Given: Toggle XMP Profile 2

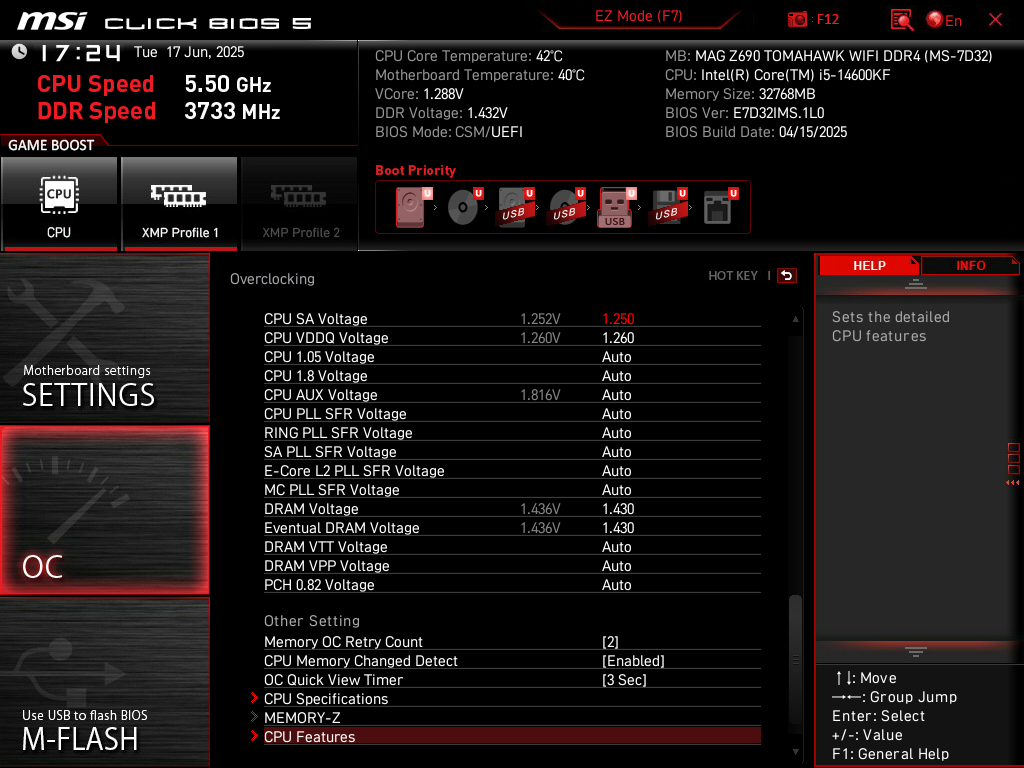Looking at the screenshot, I should [300, 204].
